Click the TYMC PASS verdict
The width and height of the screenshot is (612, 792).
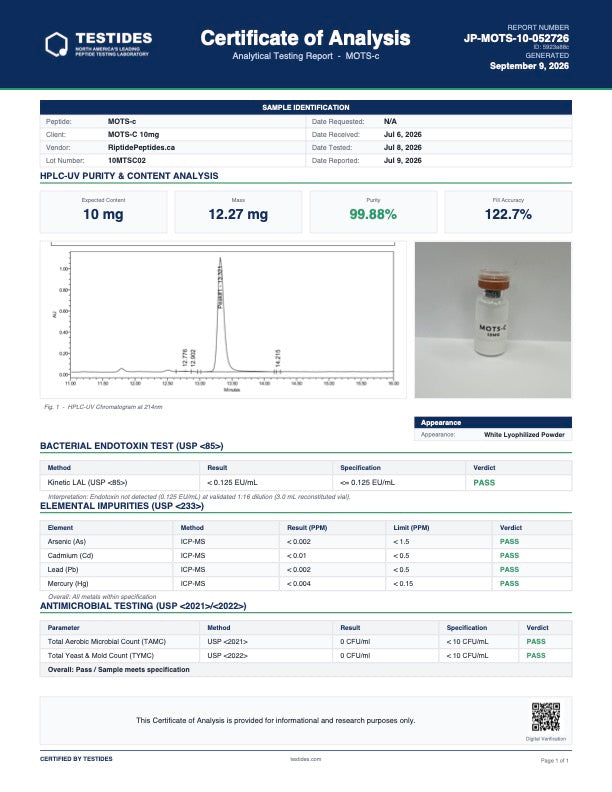(536, 656)
